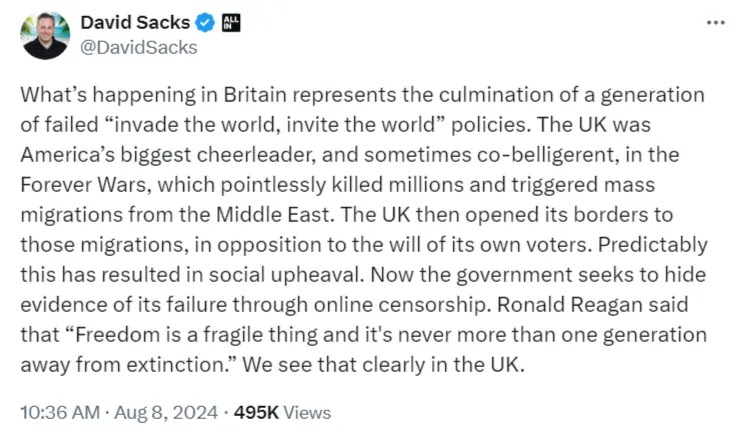The width and height of the screenshot is (747, 434).
Task: Click the word "Britain" in the first line
Action: click(255, 95)
